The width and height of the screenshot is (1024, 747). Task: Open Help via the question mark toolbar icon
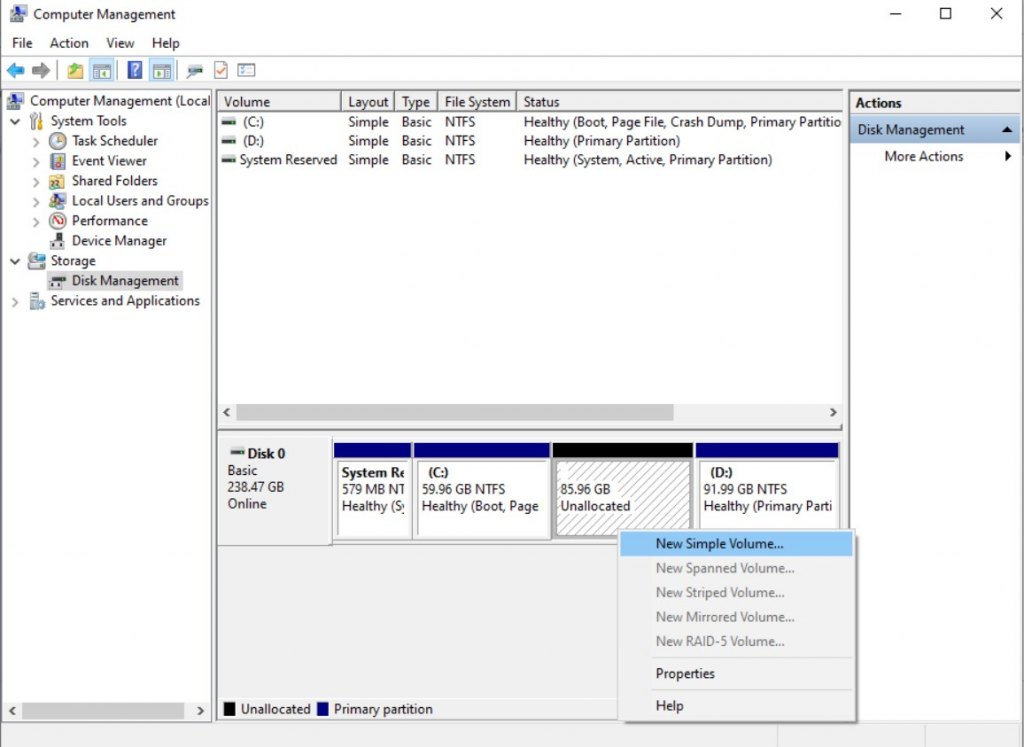click(134, 70)
